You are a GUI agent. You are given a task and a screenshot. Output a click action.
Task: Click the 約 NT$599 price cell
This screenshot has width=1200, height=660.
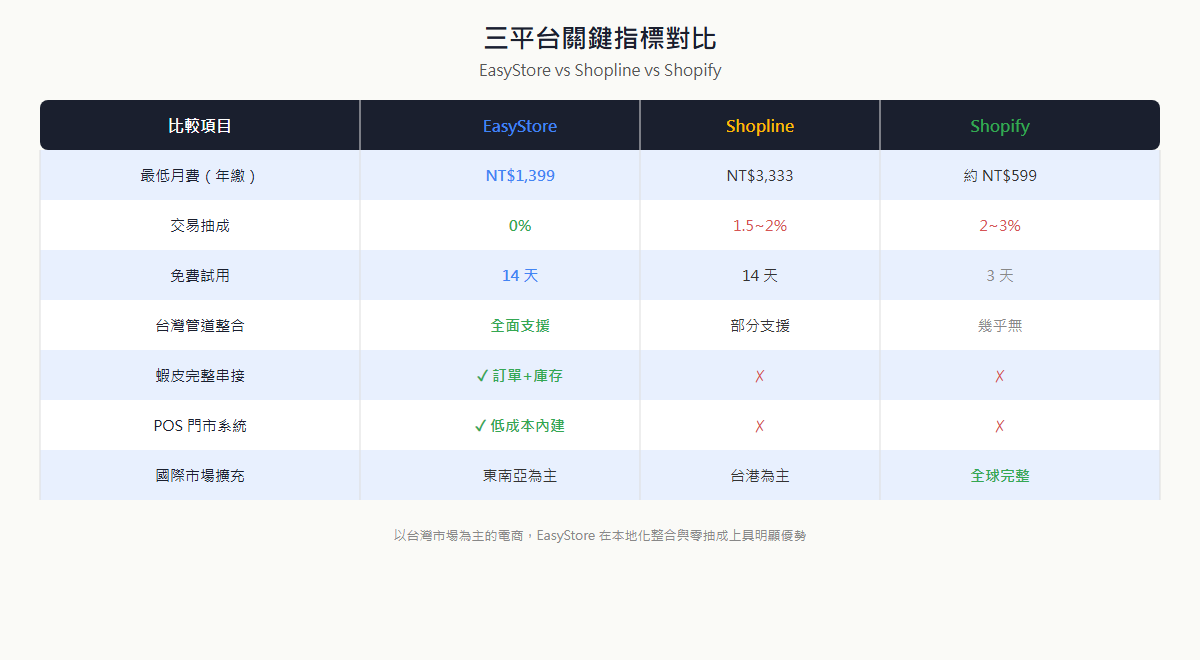(x=1020, y=176)
